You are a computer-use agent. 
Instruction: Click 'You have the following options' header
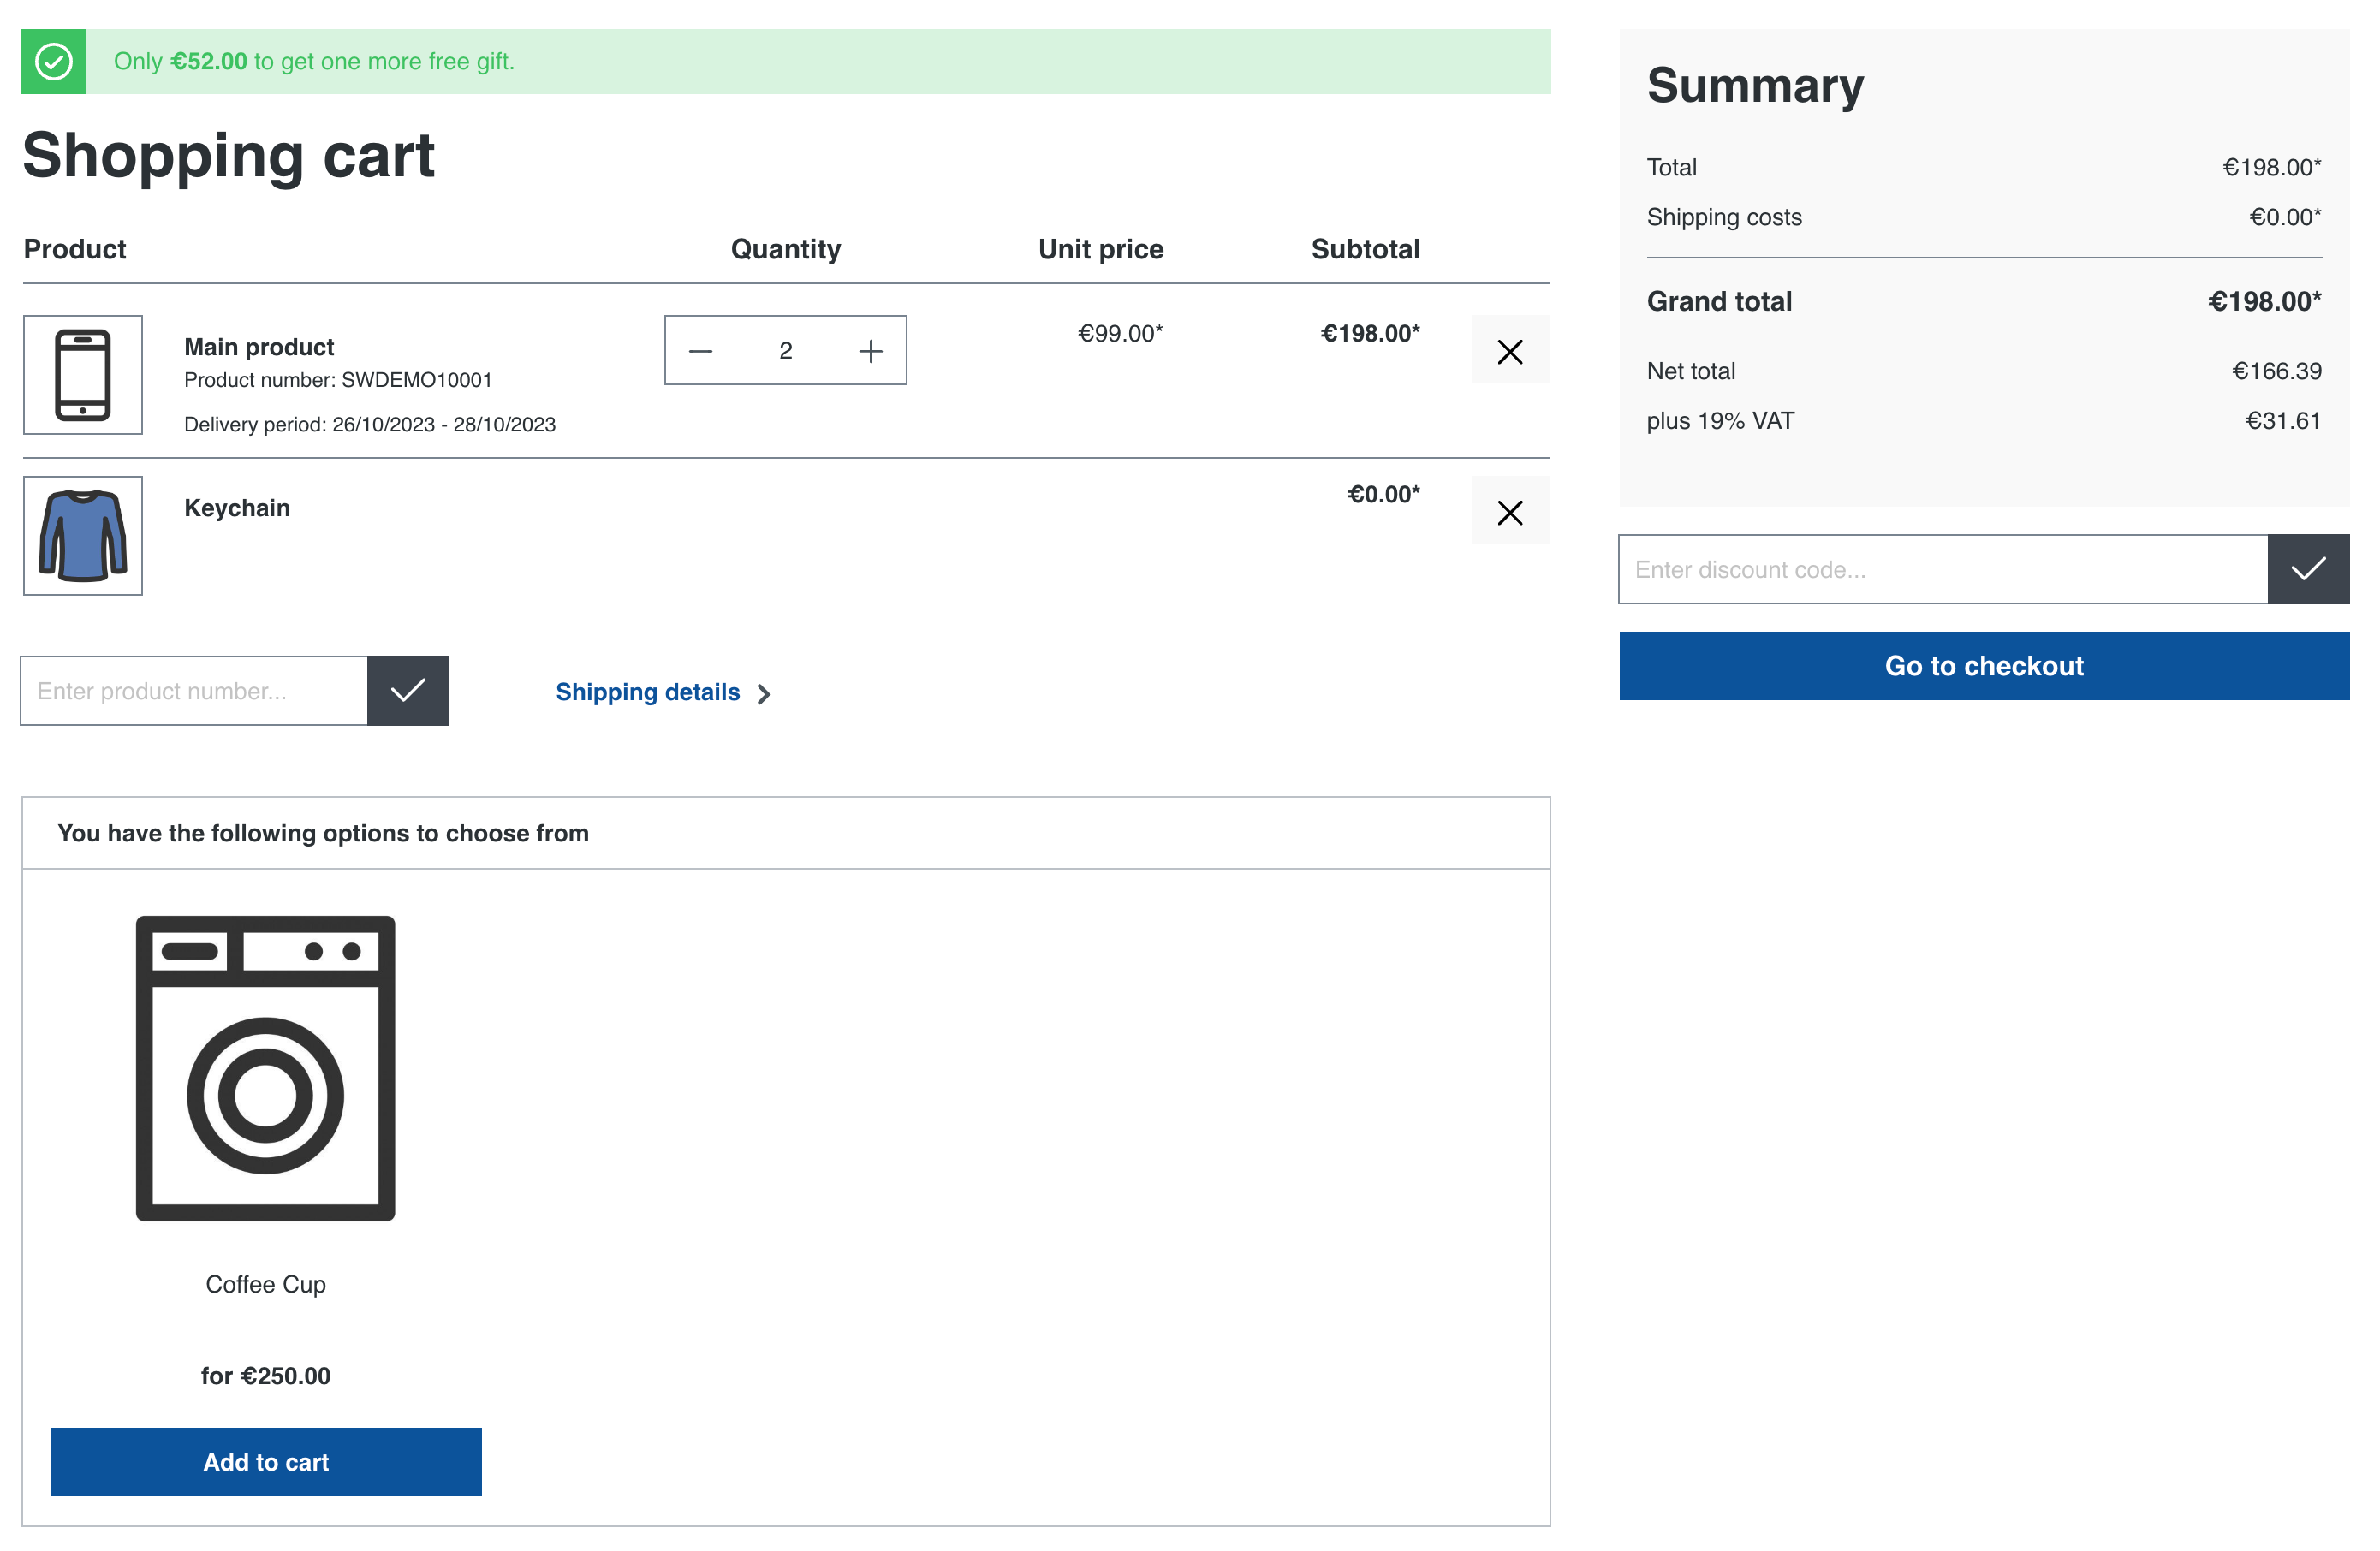323,833
